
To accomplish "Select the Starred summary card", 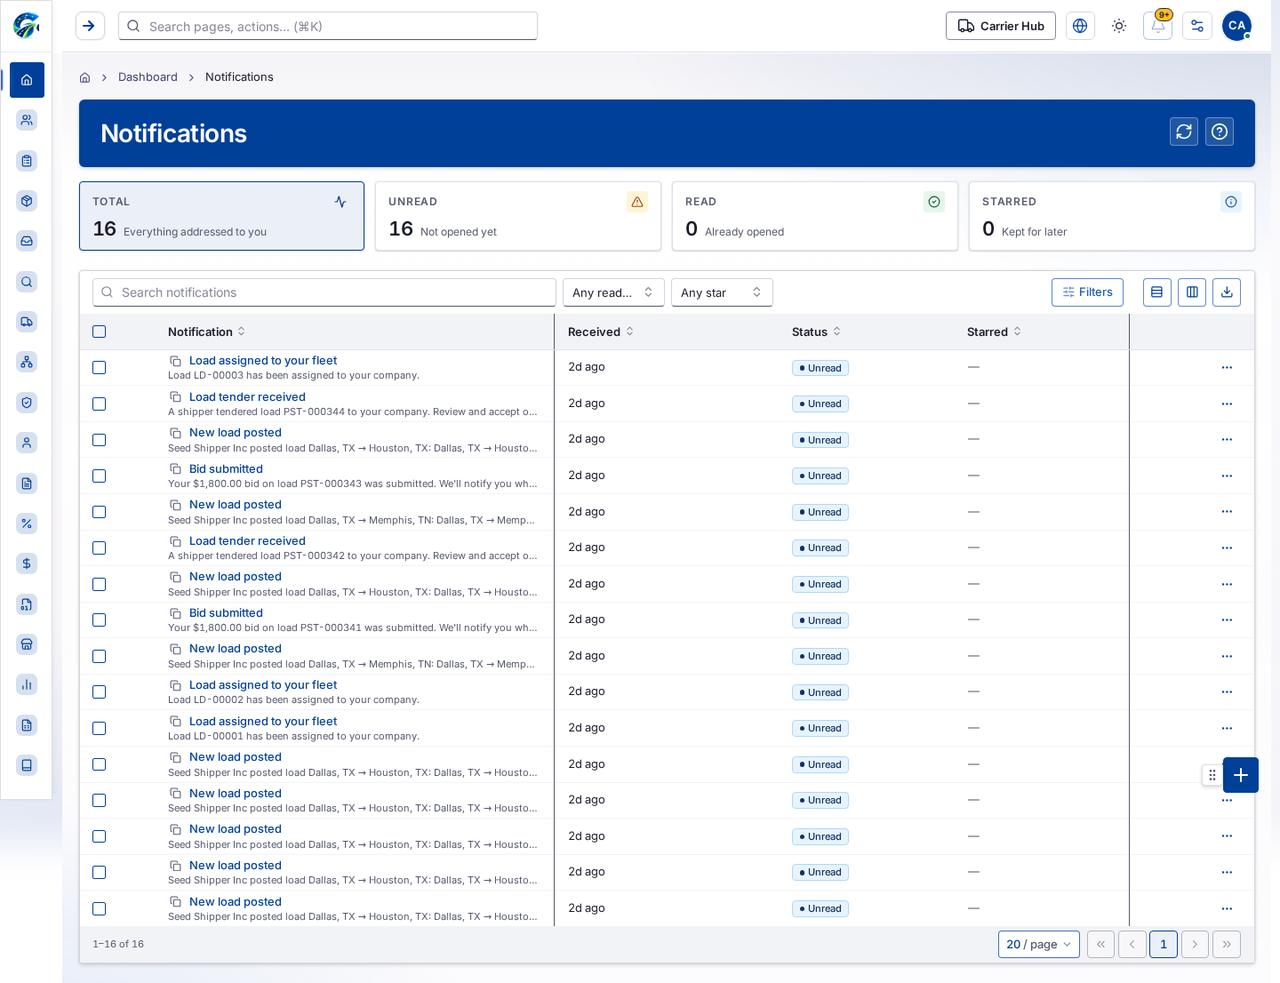I will tap(1111, 216).
